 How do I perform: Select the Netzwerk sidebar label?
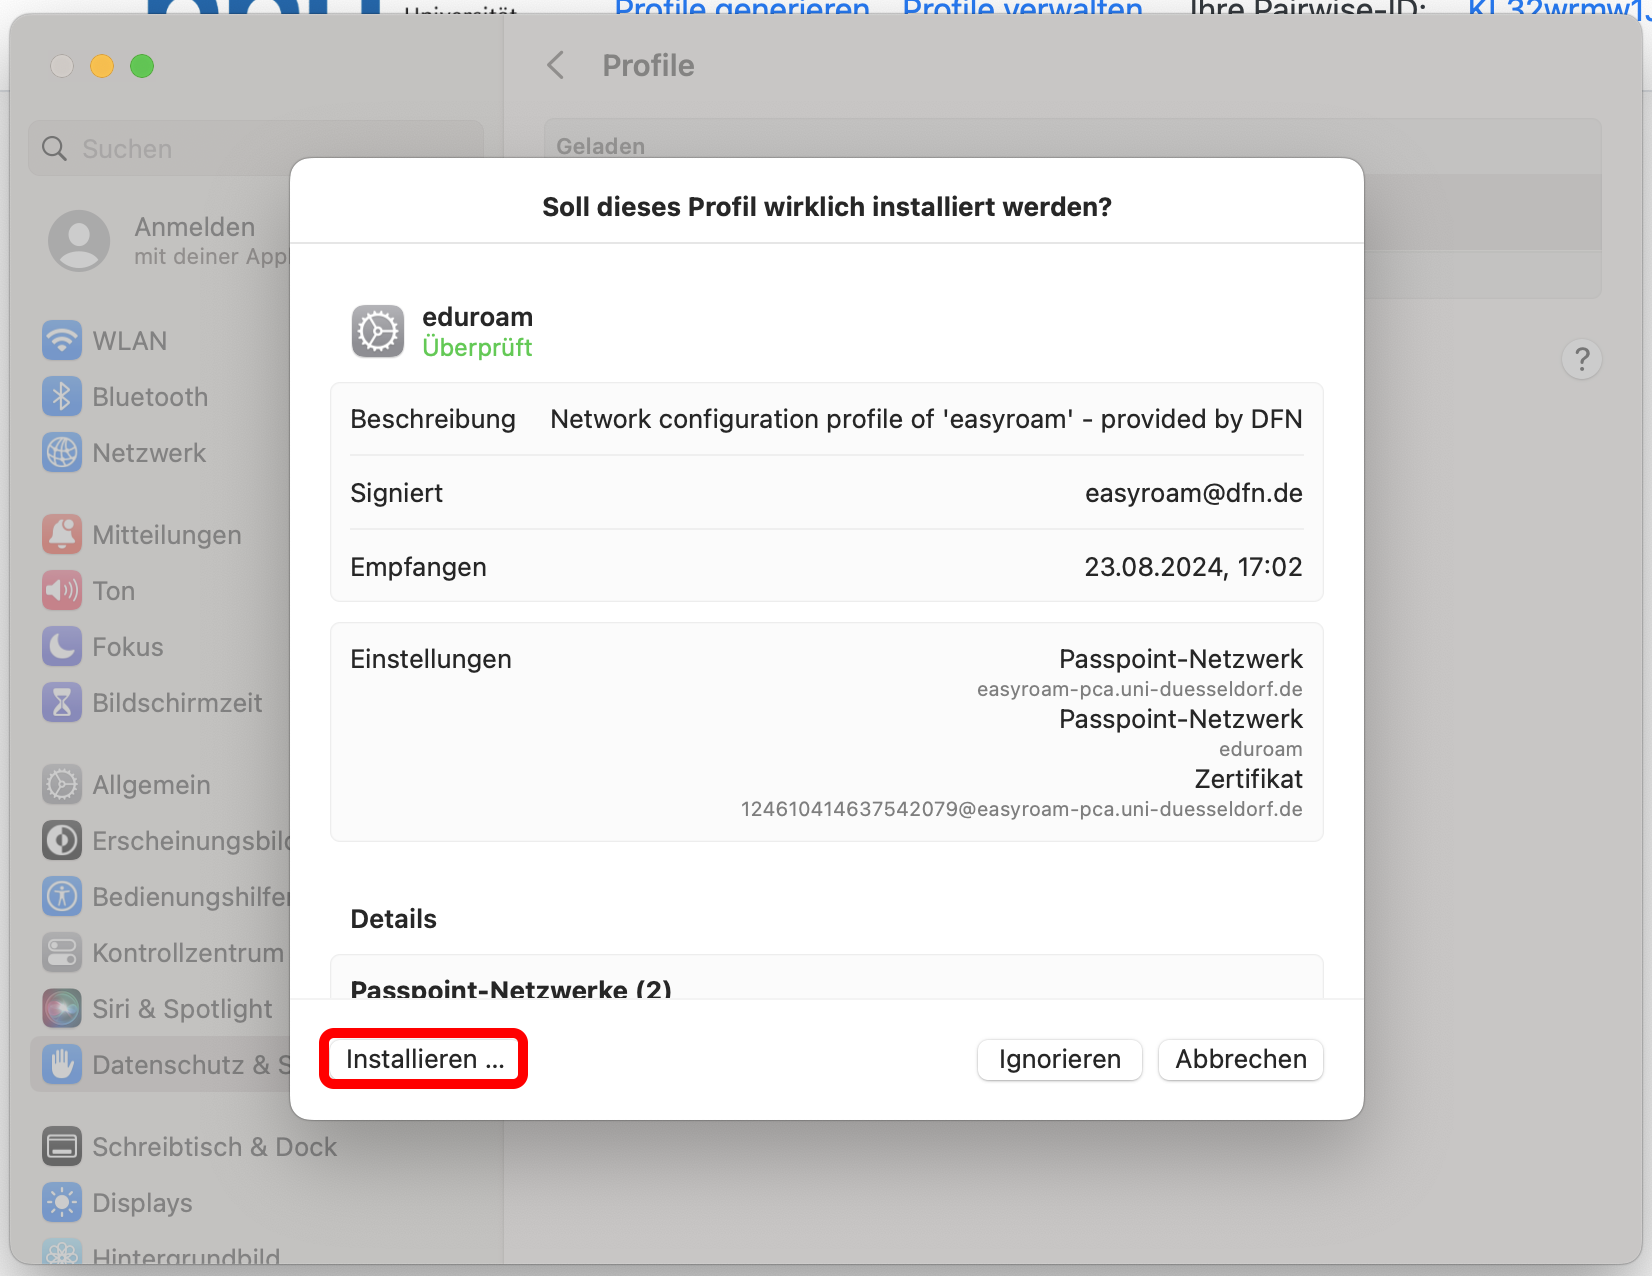(149, 453)
